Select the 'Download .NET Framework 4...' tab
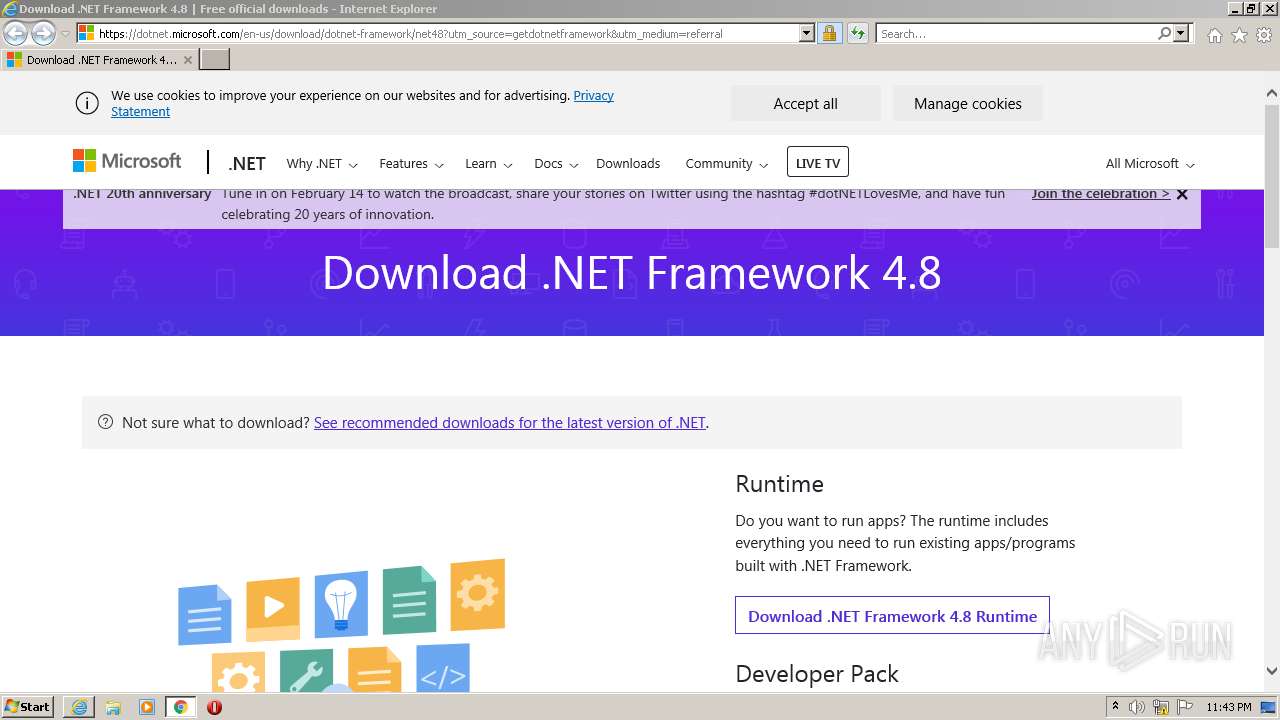Image resolution: width=1280 pixels, height=720 pixels. point(100,60)
